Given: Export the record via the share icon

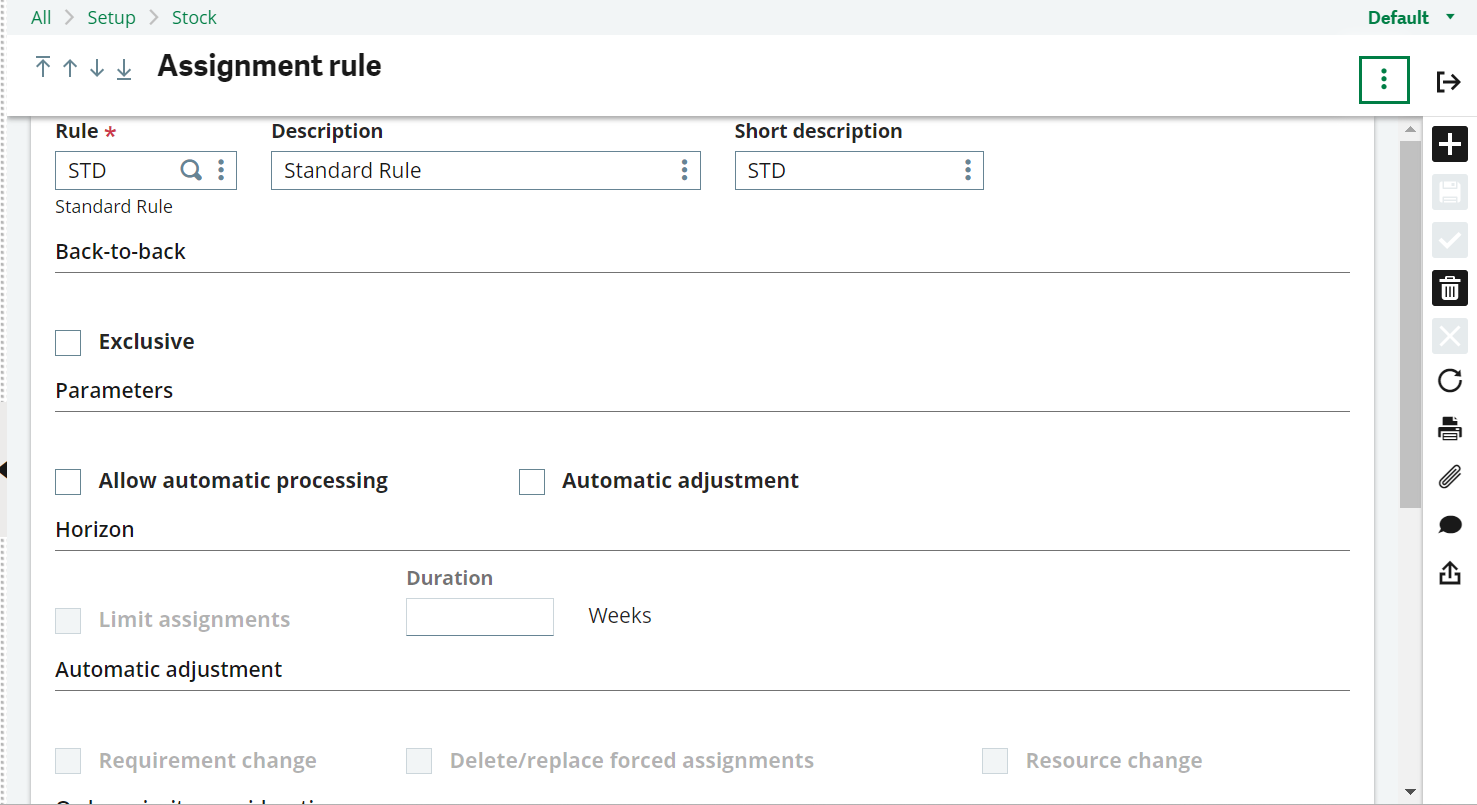Looking at the screenshot, I should 1449,572.
